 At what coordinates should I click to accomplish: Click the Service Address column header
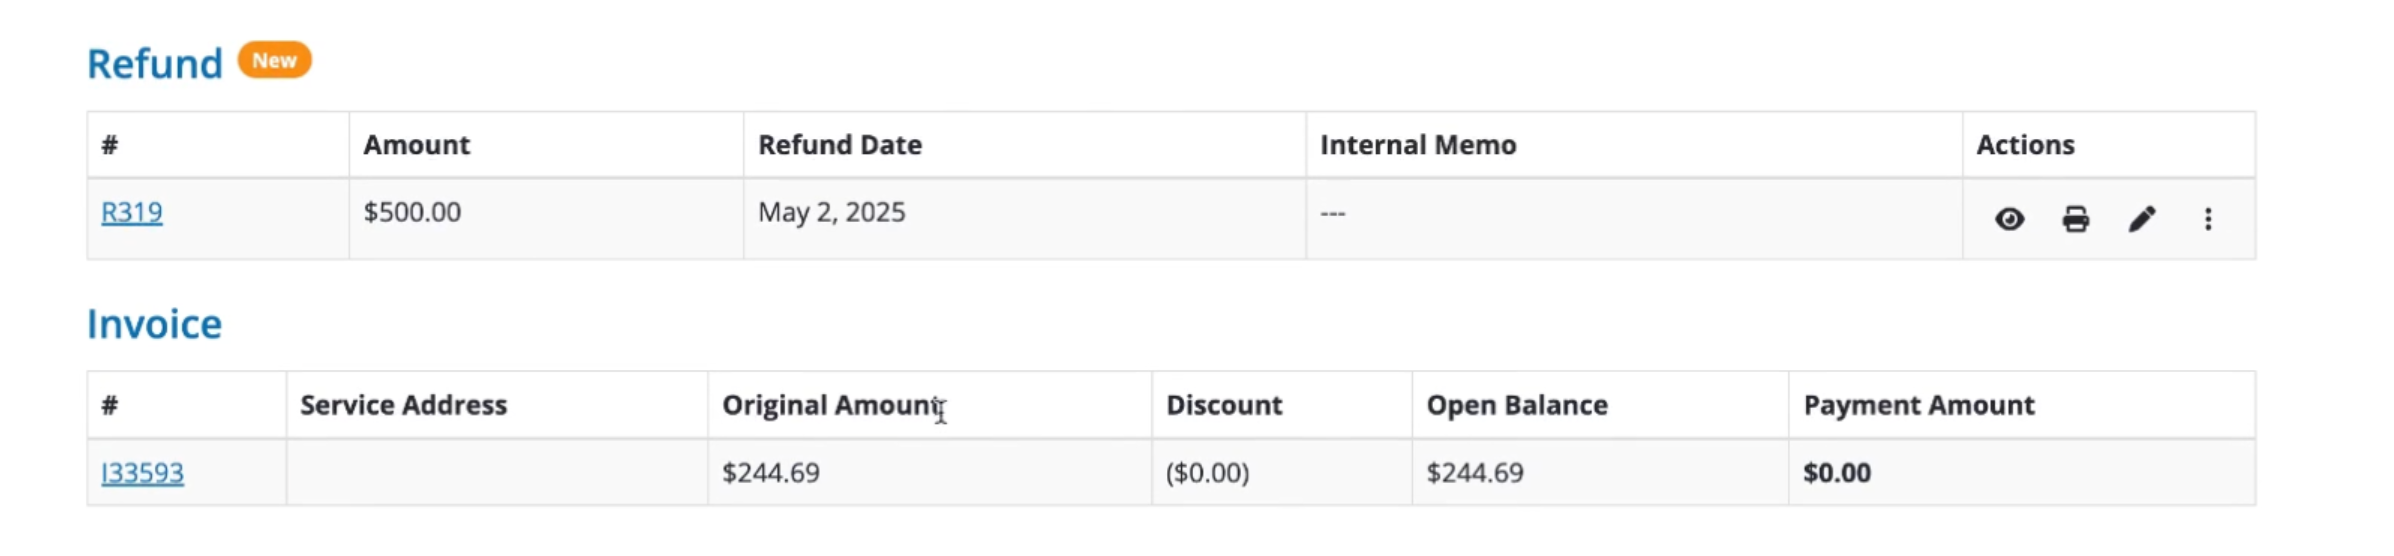[404, 405]
